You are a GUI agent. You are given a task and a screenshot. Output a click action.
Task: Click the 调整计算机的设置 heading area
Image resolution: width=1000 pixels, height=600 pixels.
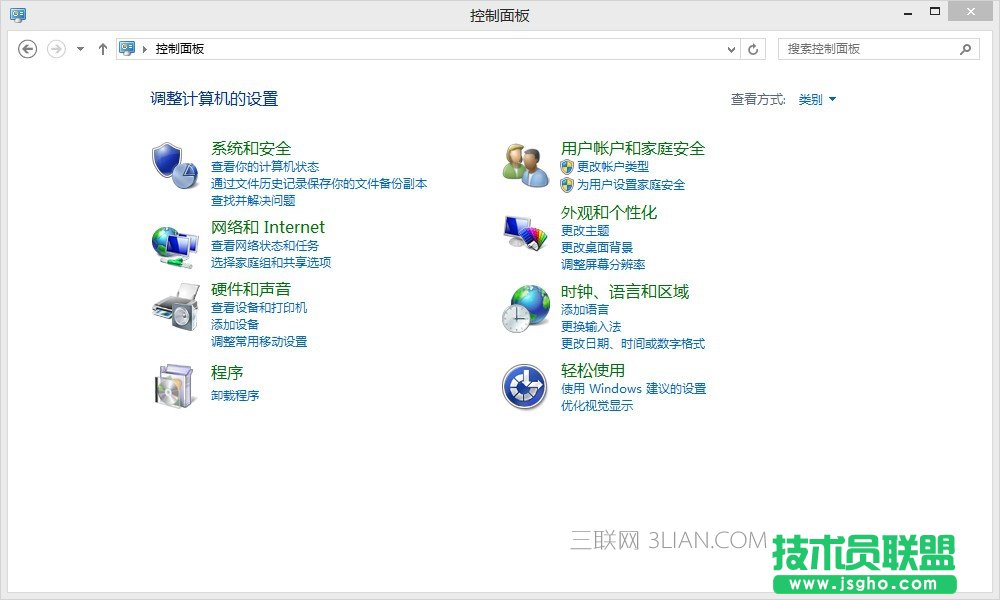[x=213, y=99]
